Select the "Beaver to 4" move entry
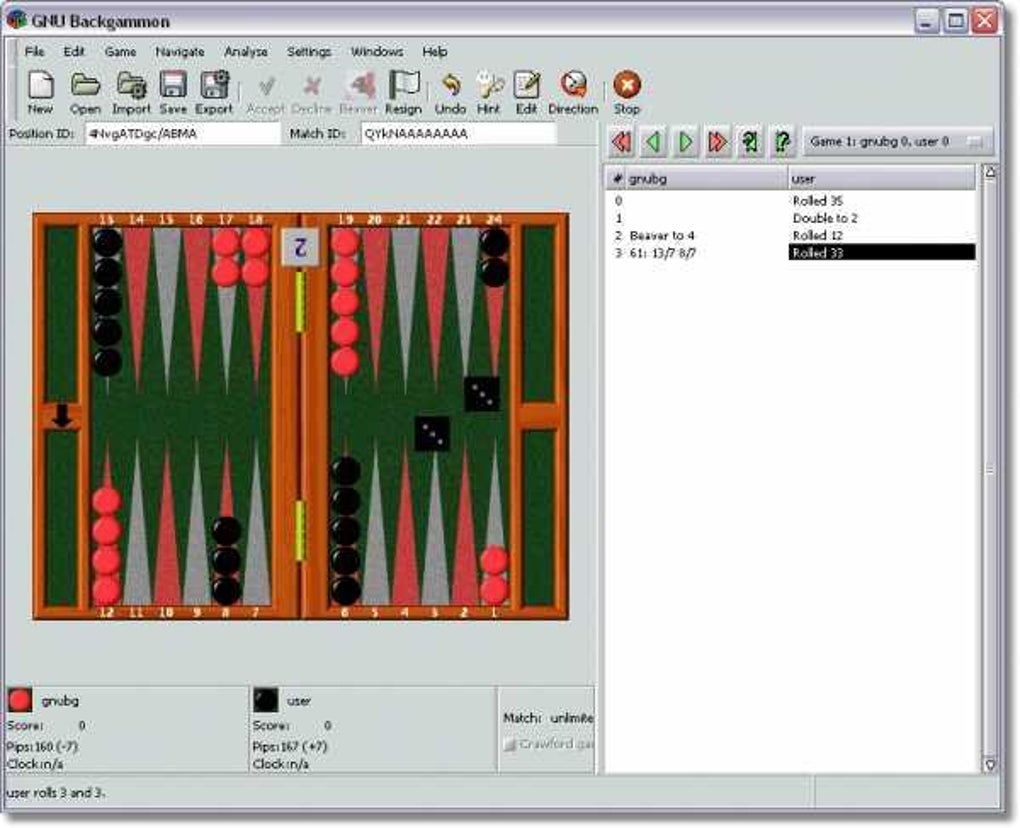The height and width of the screenshot is (828, 1020). 662,235
